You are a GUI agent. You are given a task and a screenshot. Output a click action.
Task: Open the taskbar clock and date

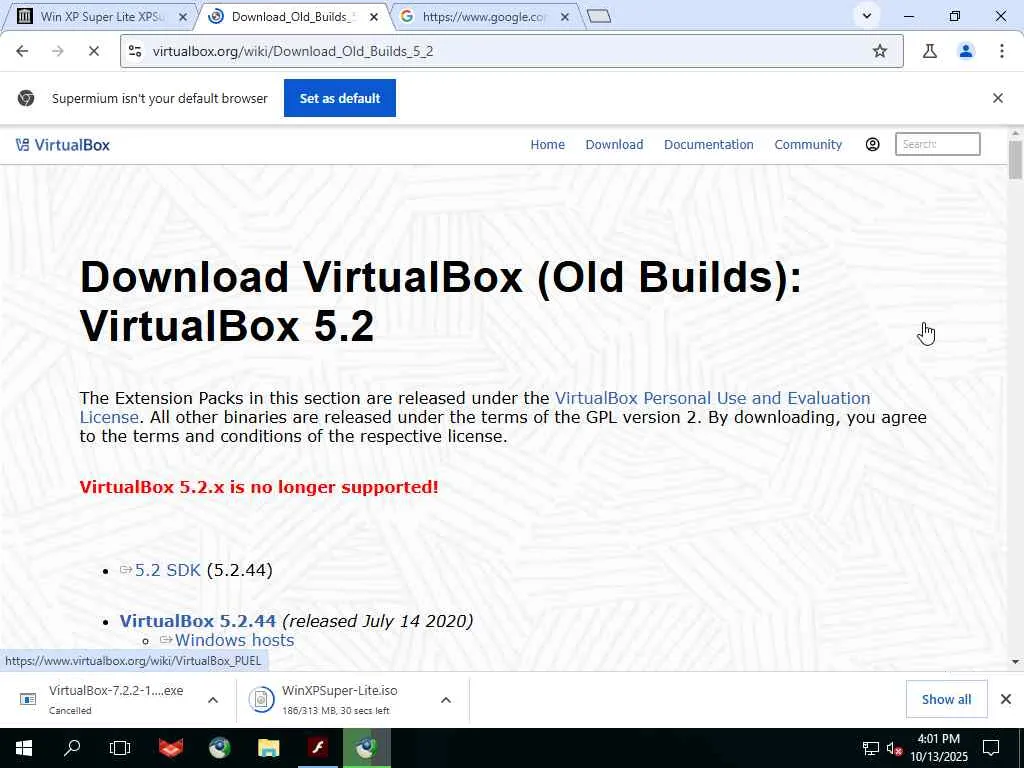click(x=939, y=748)
